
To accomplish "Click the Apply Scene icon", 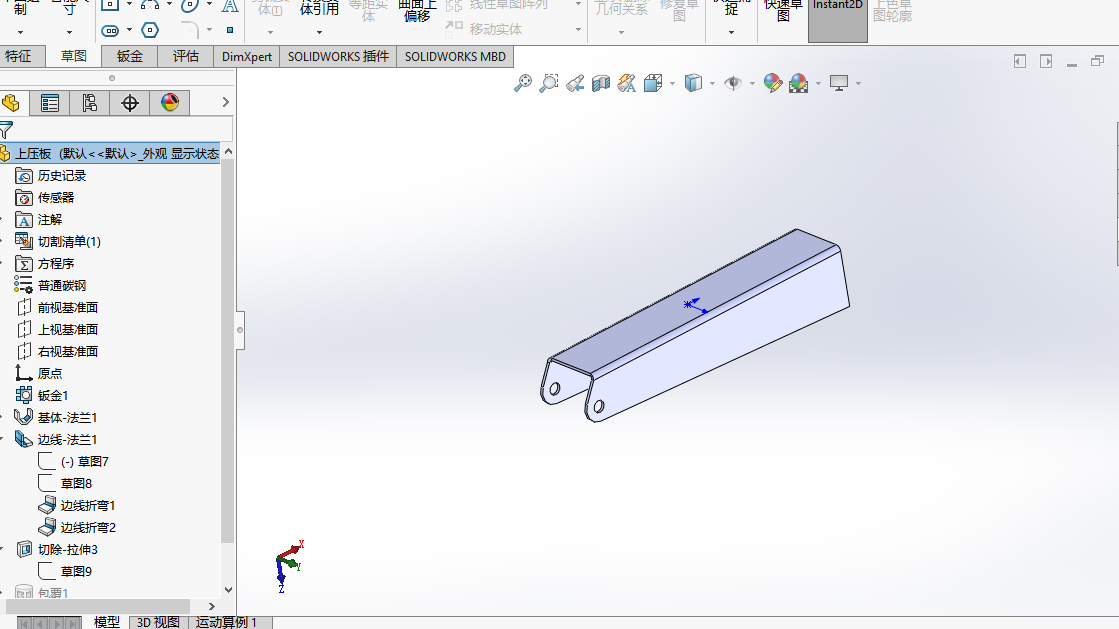I will click(x=799, y=84).
